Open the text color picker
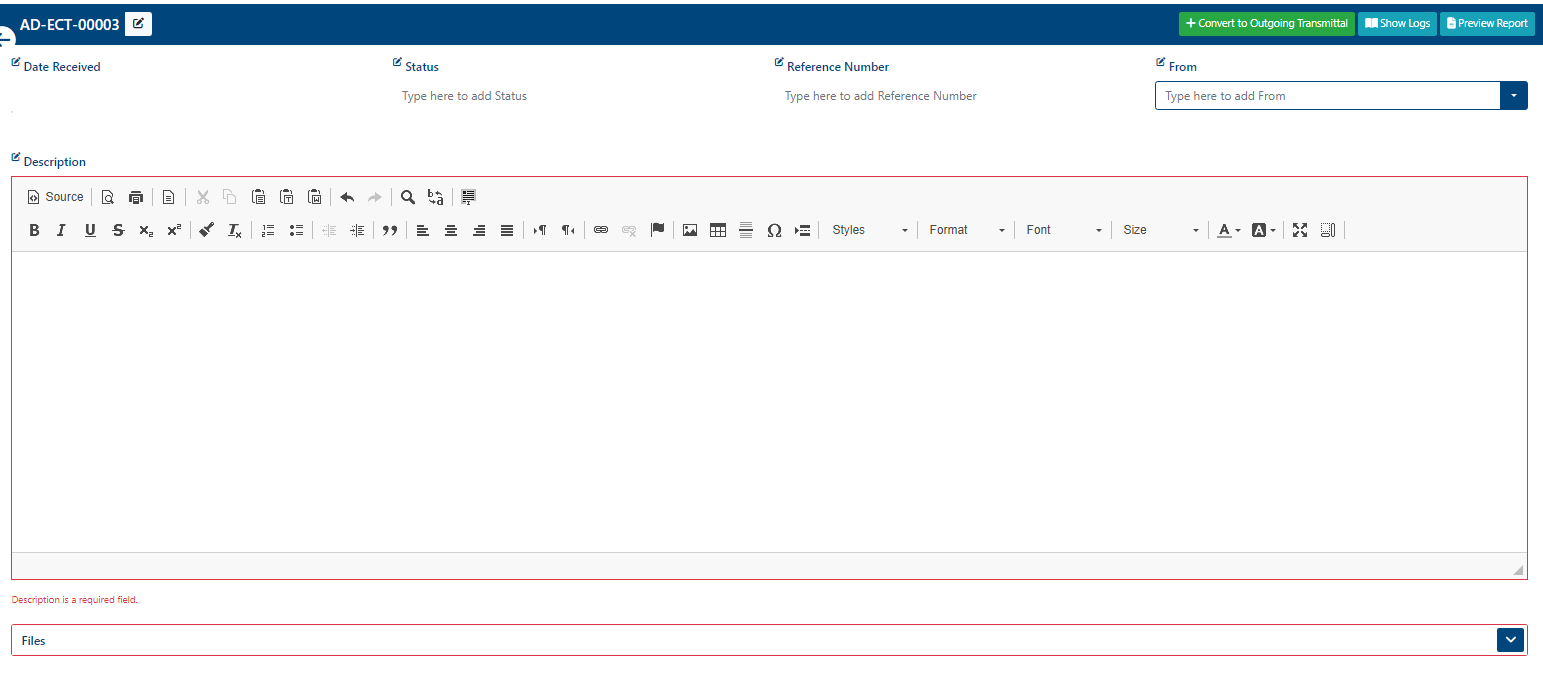Viewport: 1543px width, 678px height. click(1229, 230)
